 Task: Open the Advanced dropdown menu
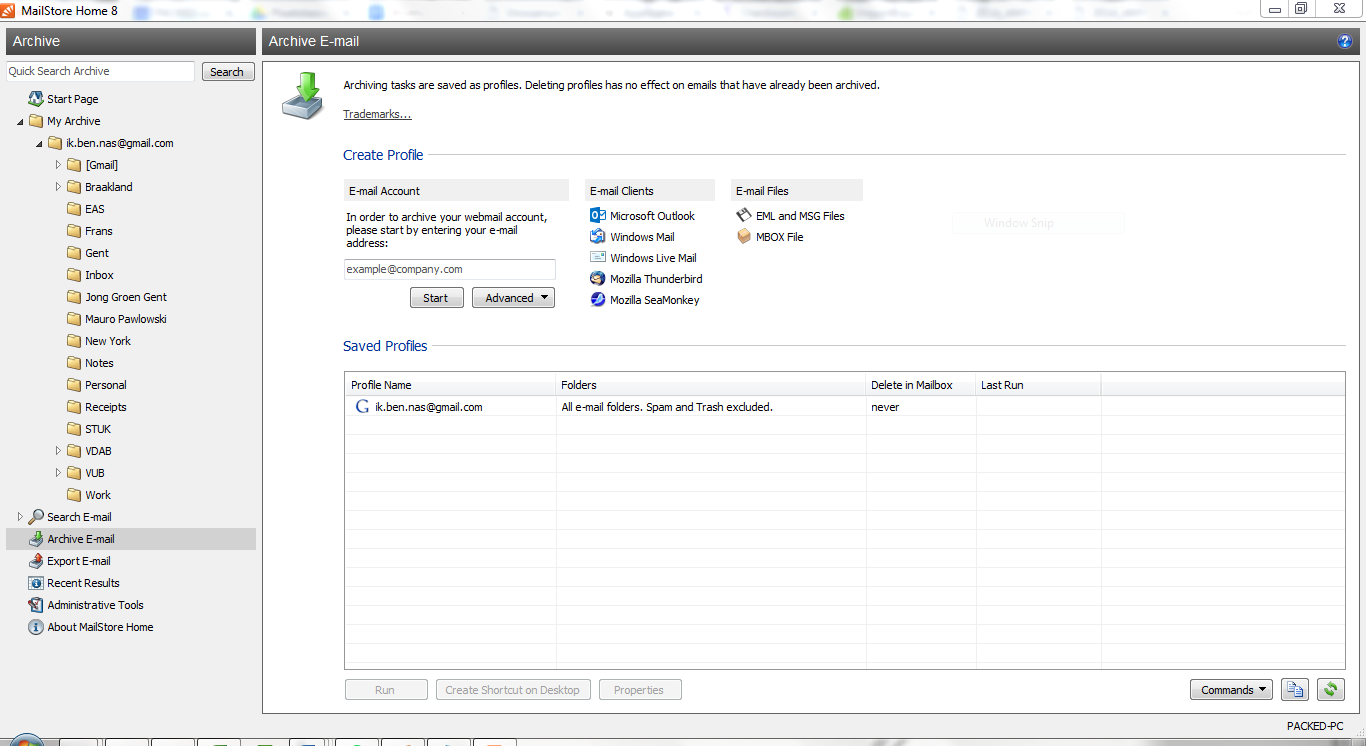pos(513,298)
